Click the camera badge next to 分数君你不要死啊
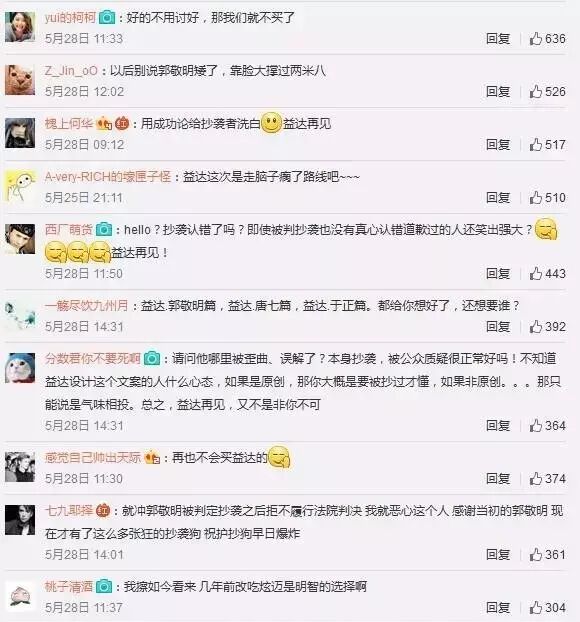Viewport: 580px width, 622px height. click(x=152, y=359)
